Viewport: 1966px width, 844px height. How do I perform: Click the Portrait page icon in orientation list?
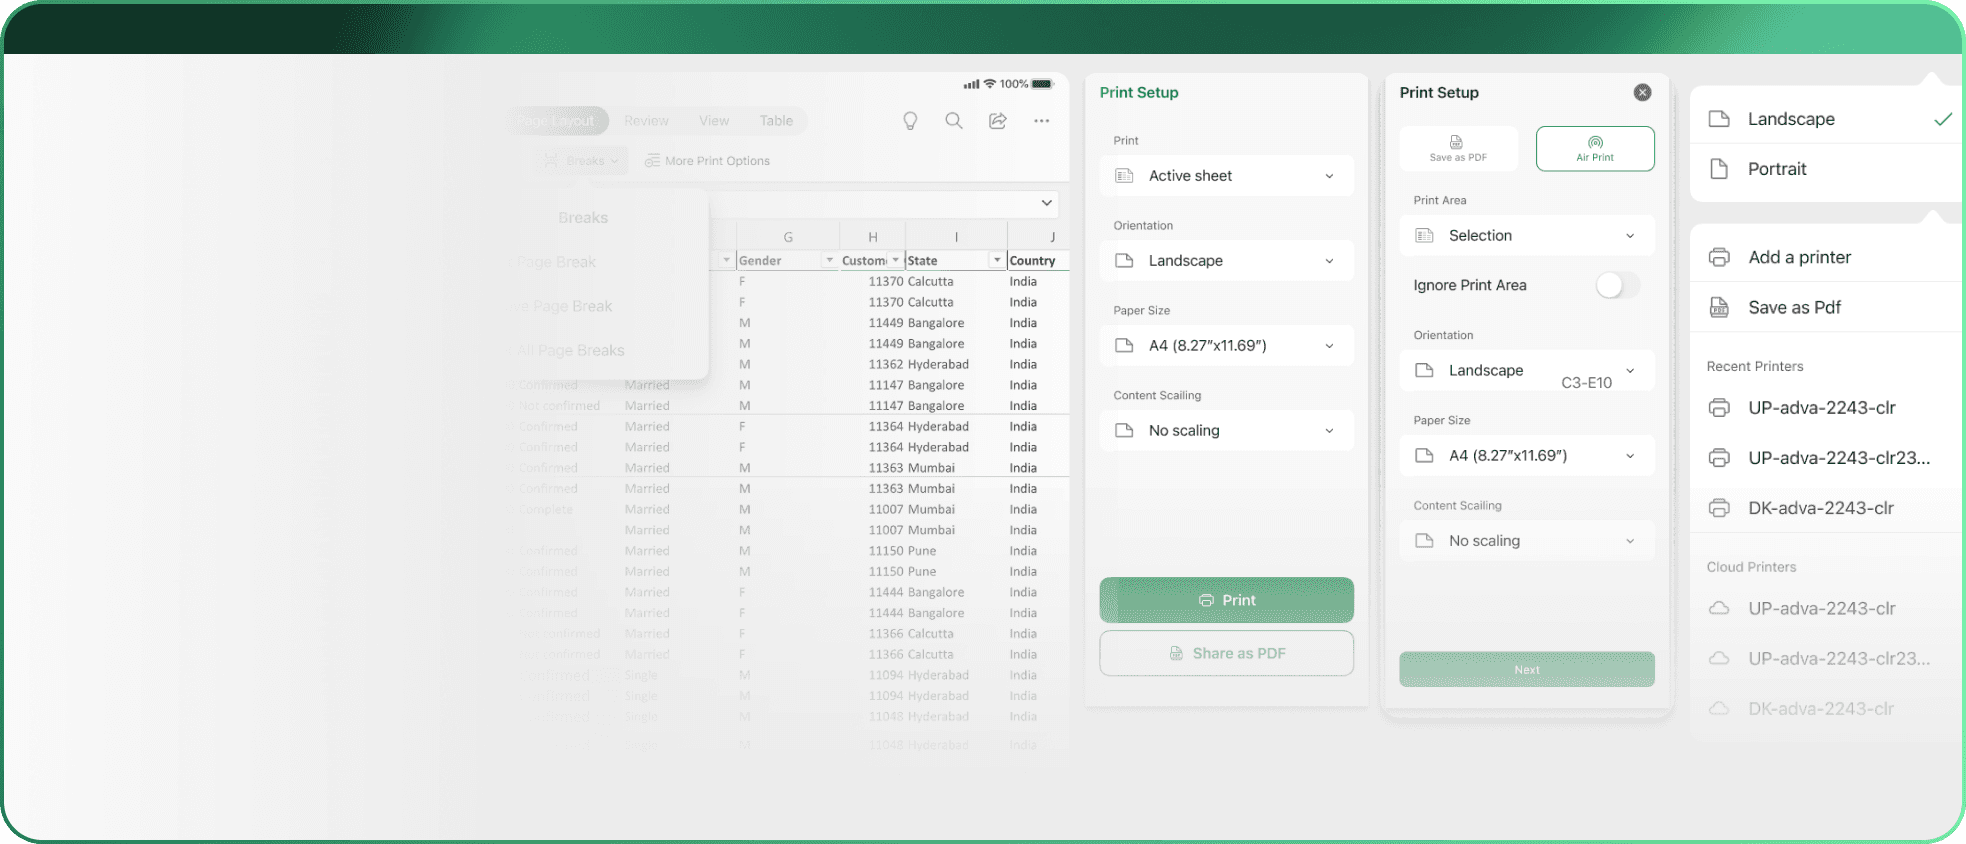(1719, 169)
